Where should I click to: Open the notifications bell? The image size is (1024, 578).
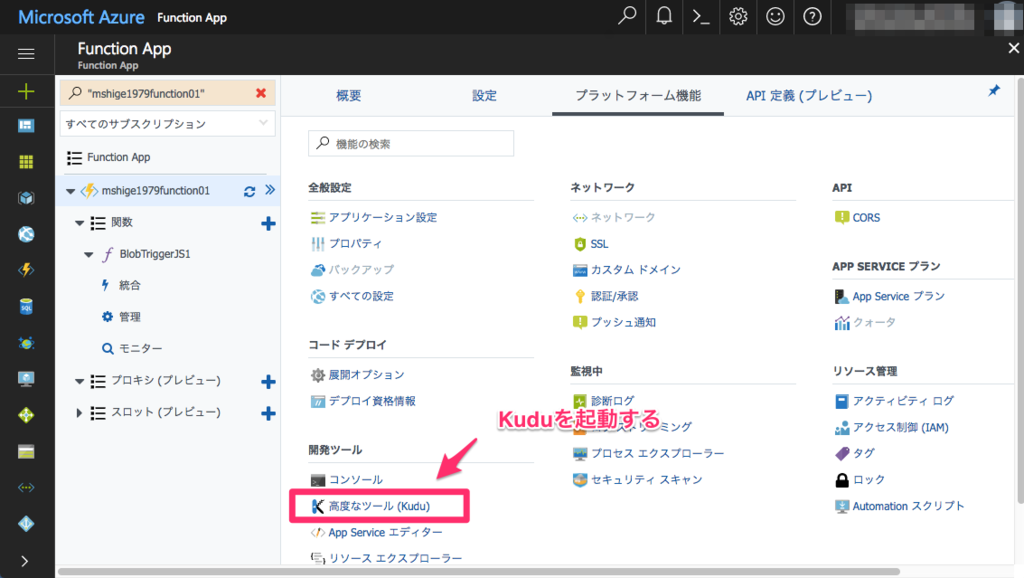coord(664,16)
